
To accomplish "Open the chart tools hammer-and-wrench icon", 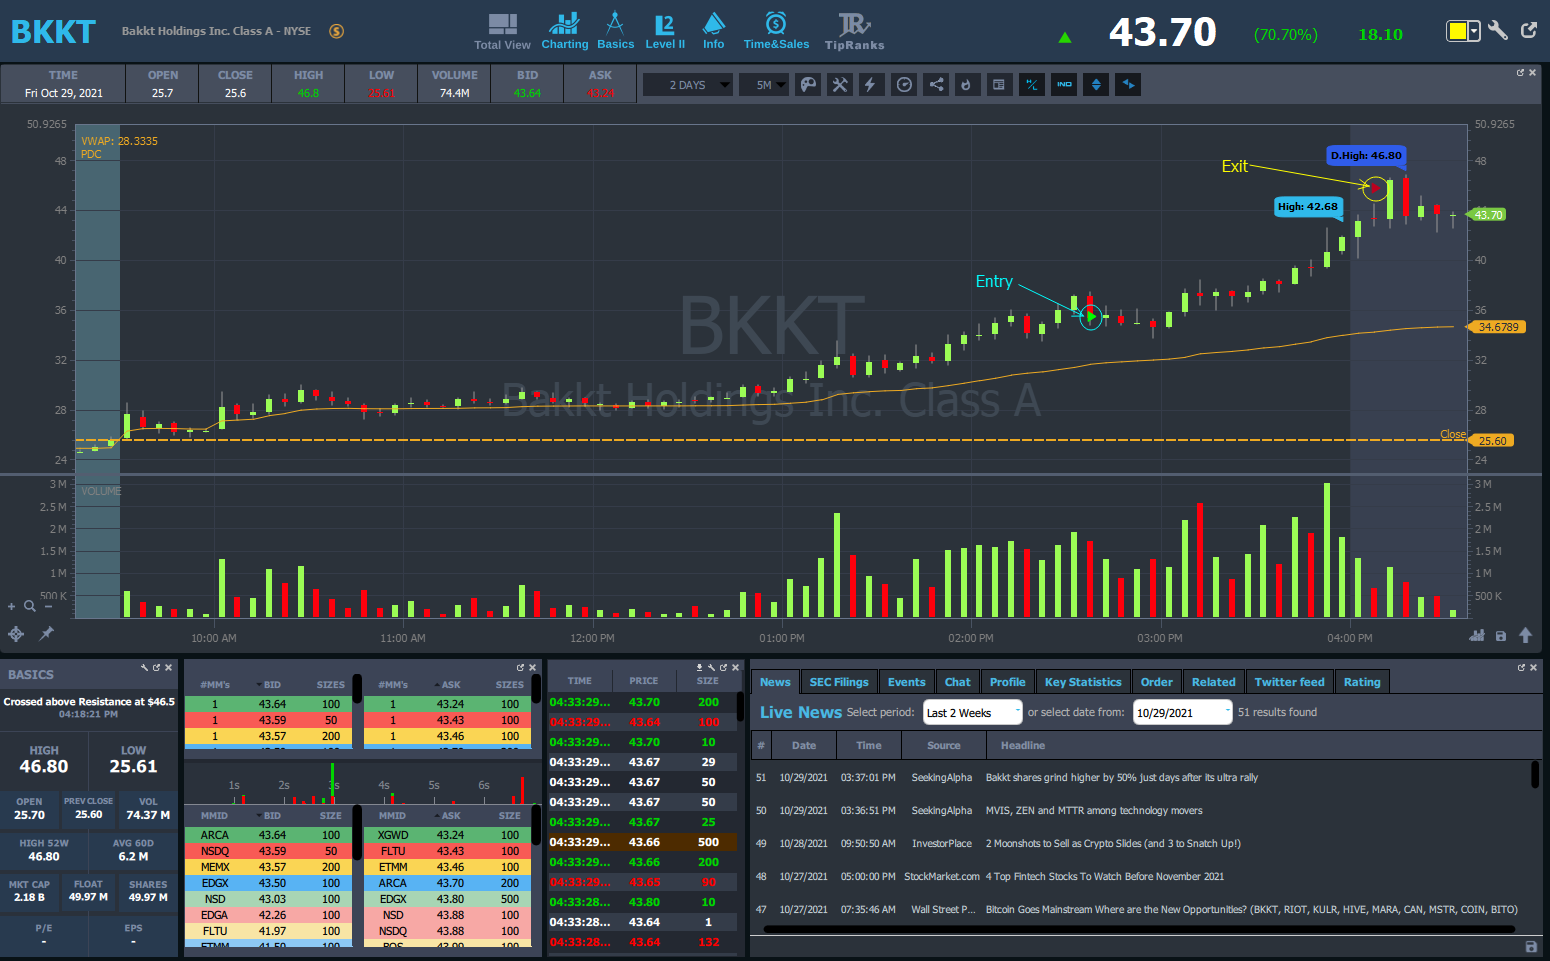I will tap(840, 85).
